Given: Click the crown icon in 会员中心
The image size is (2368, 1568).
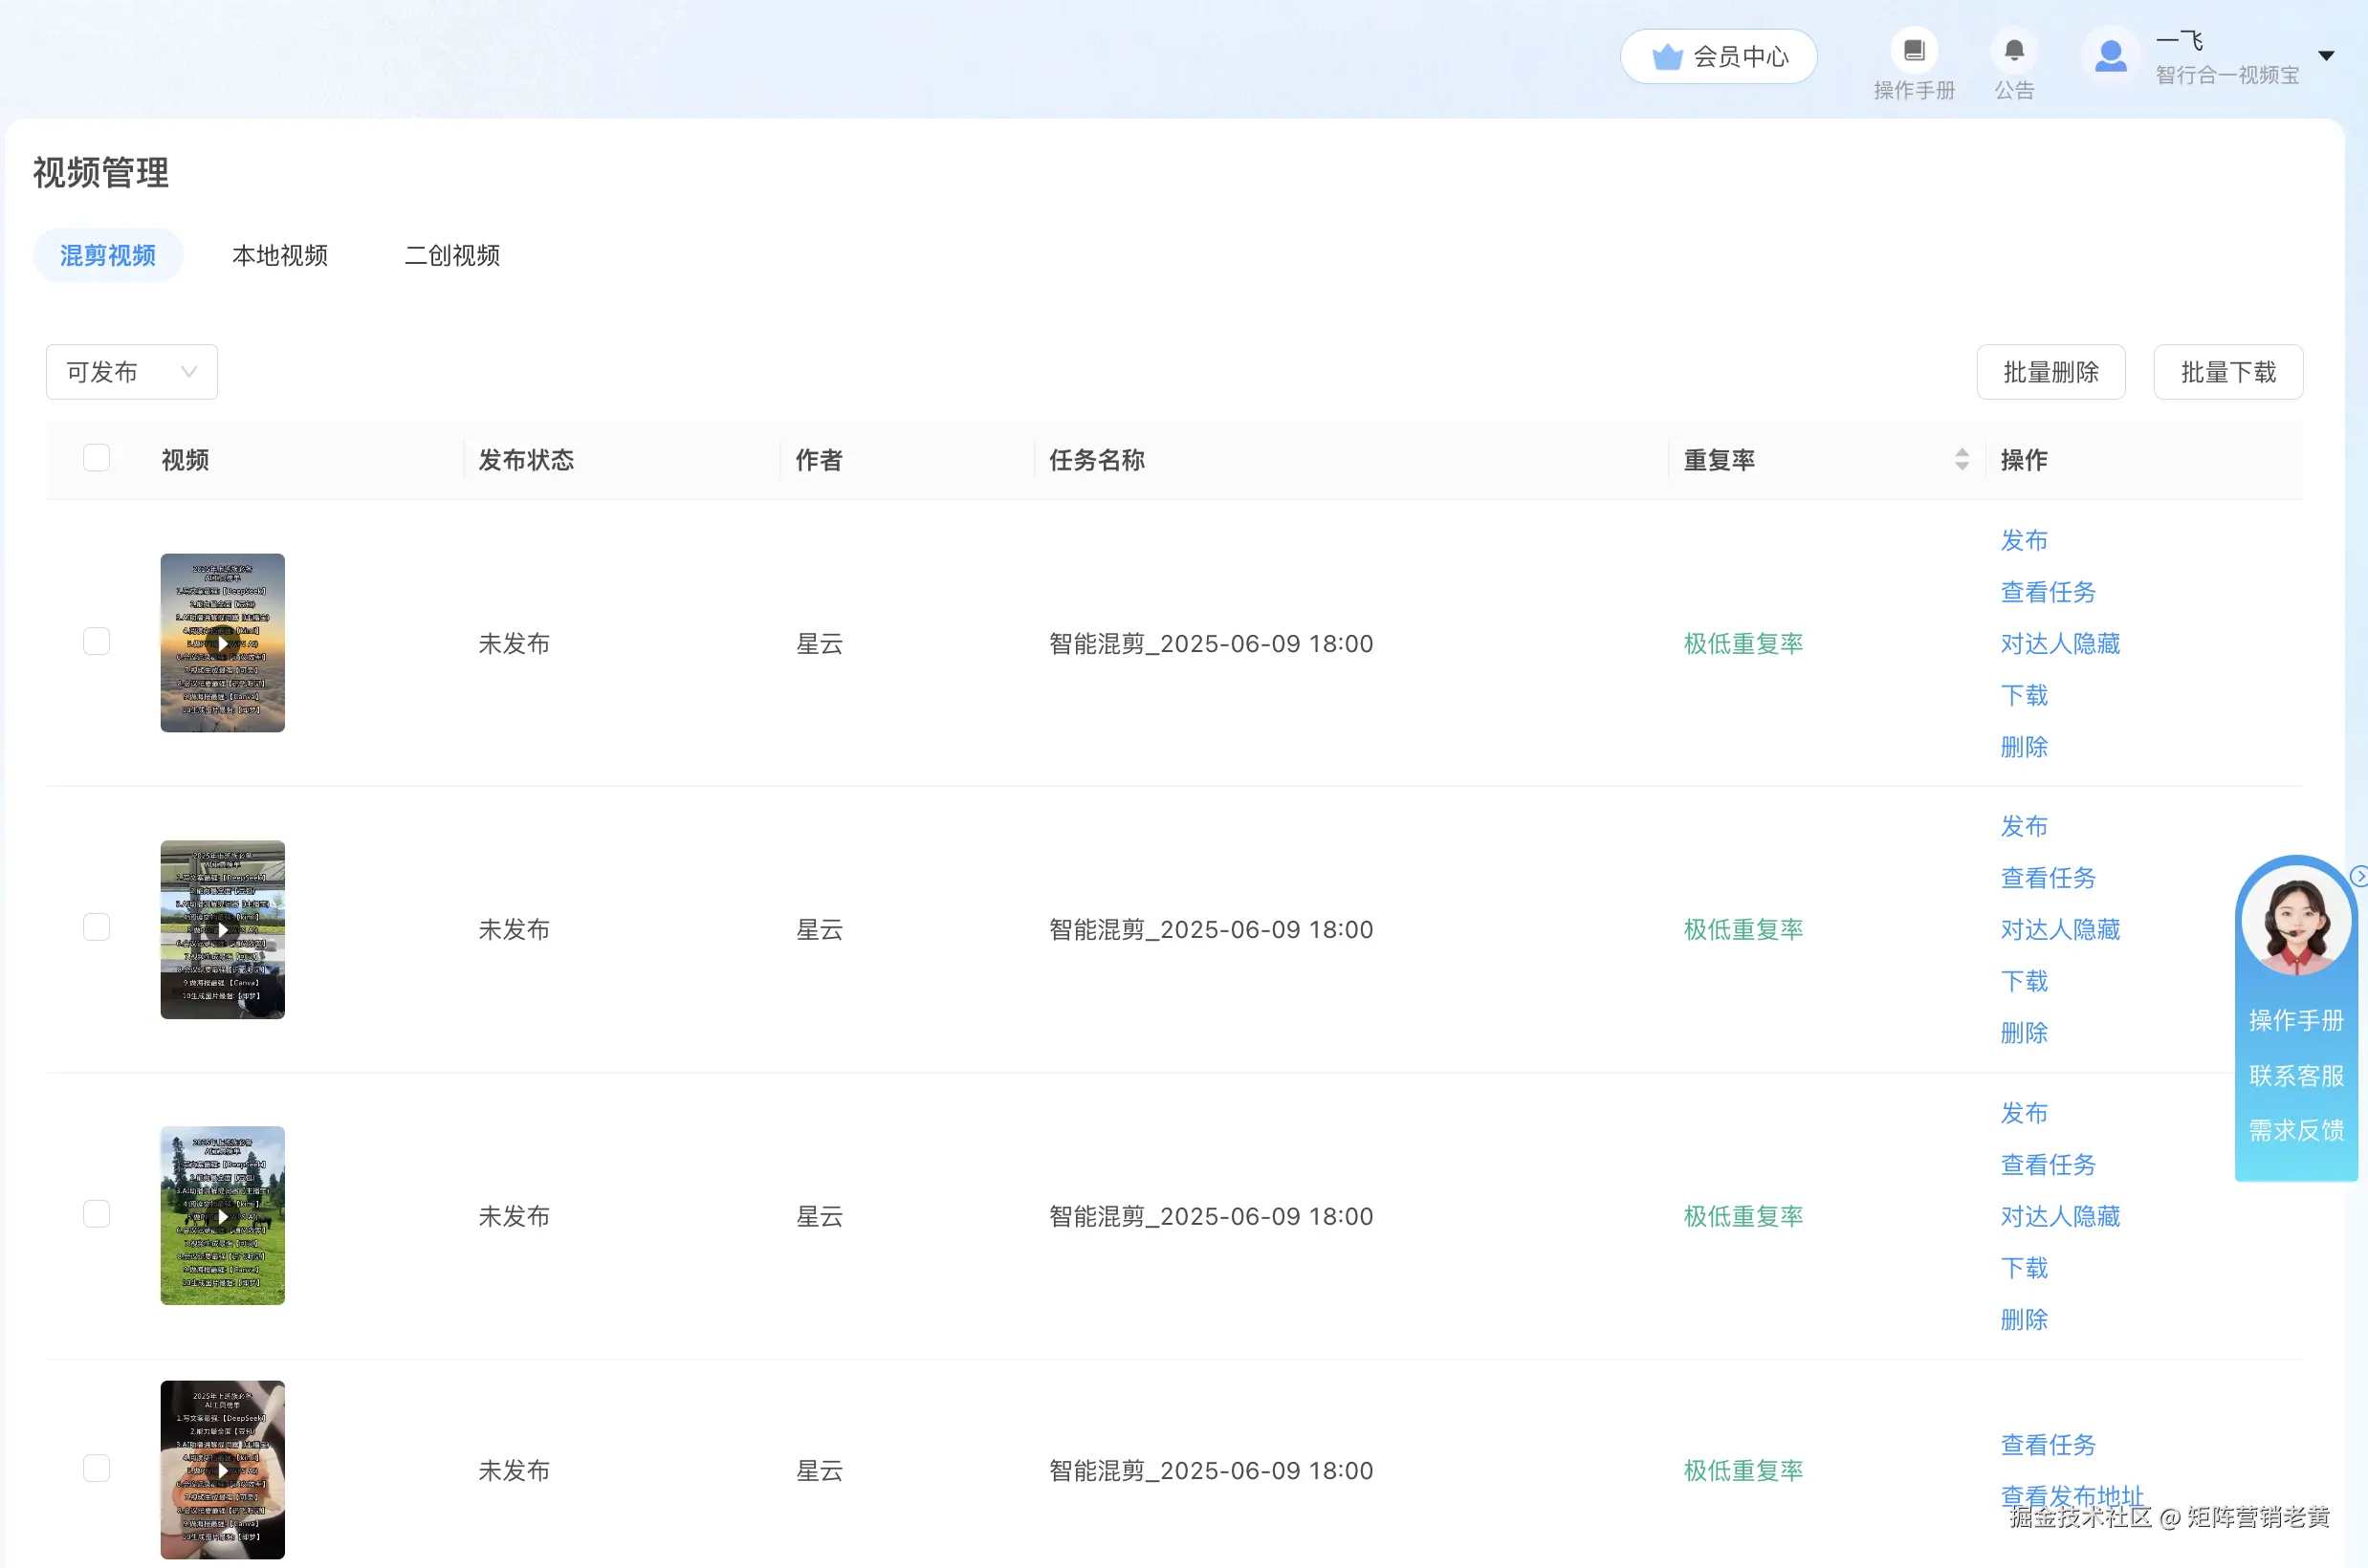Looking at the screenshot, I should [x=1667, y=57].
